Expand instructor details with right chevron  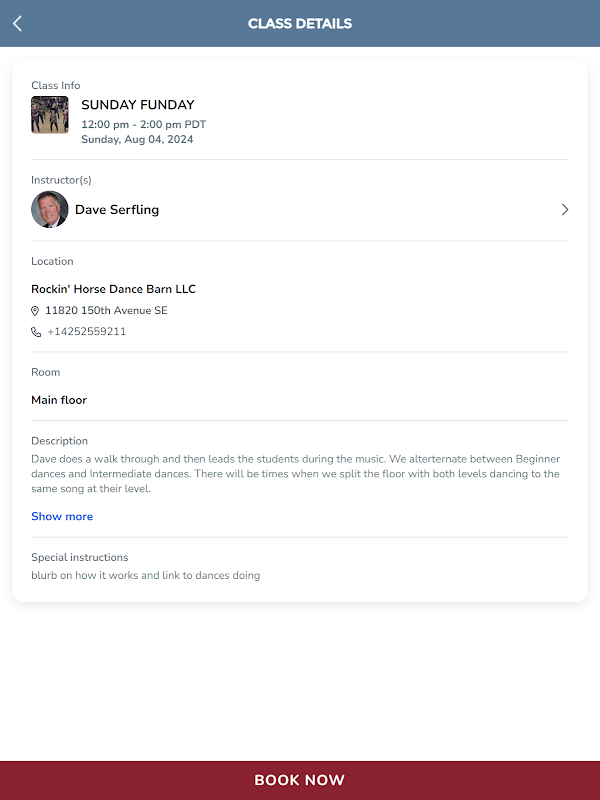click(564, 210)
